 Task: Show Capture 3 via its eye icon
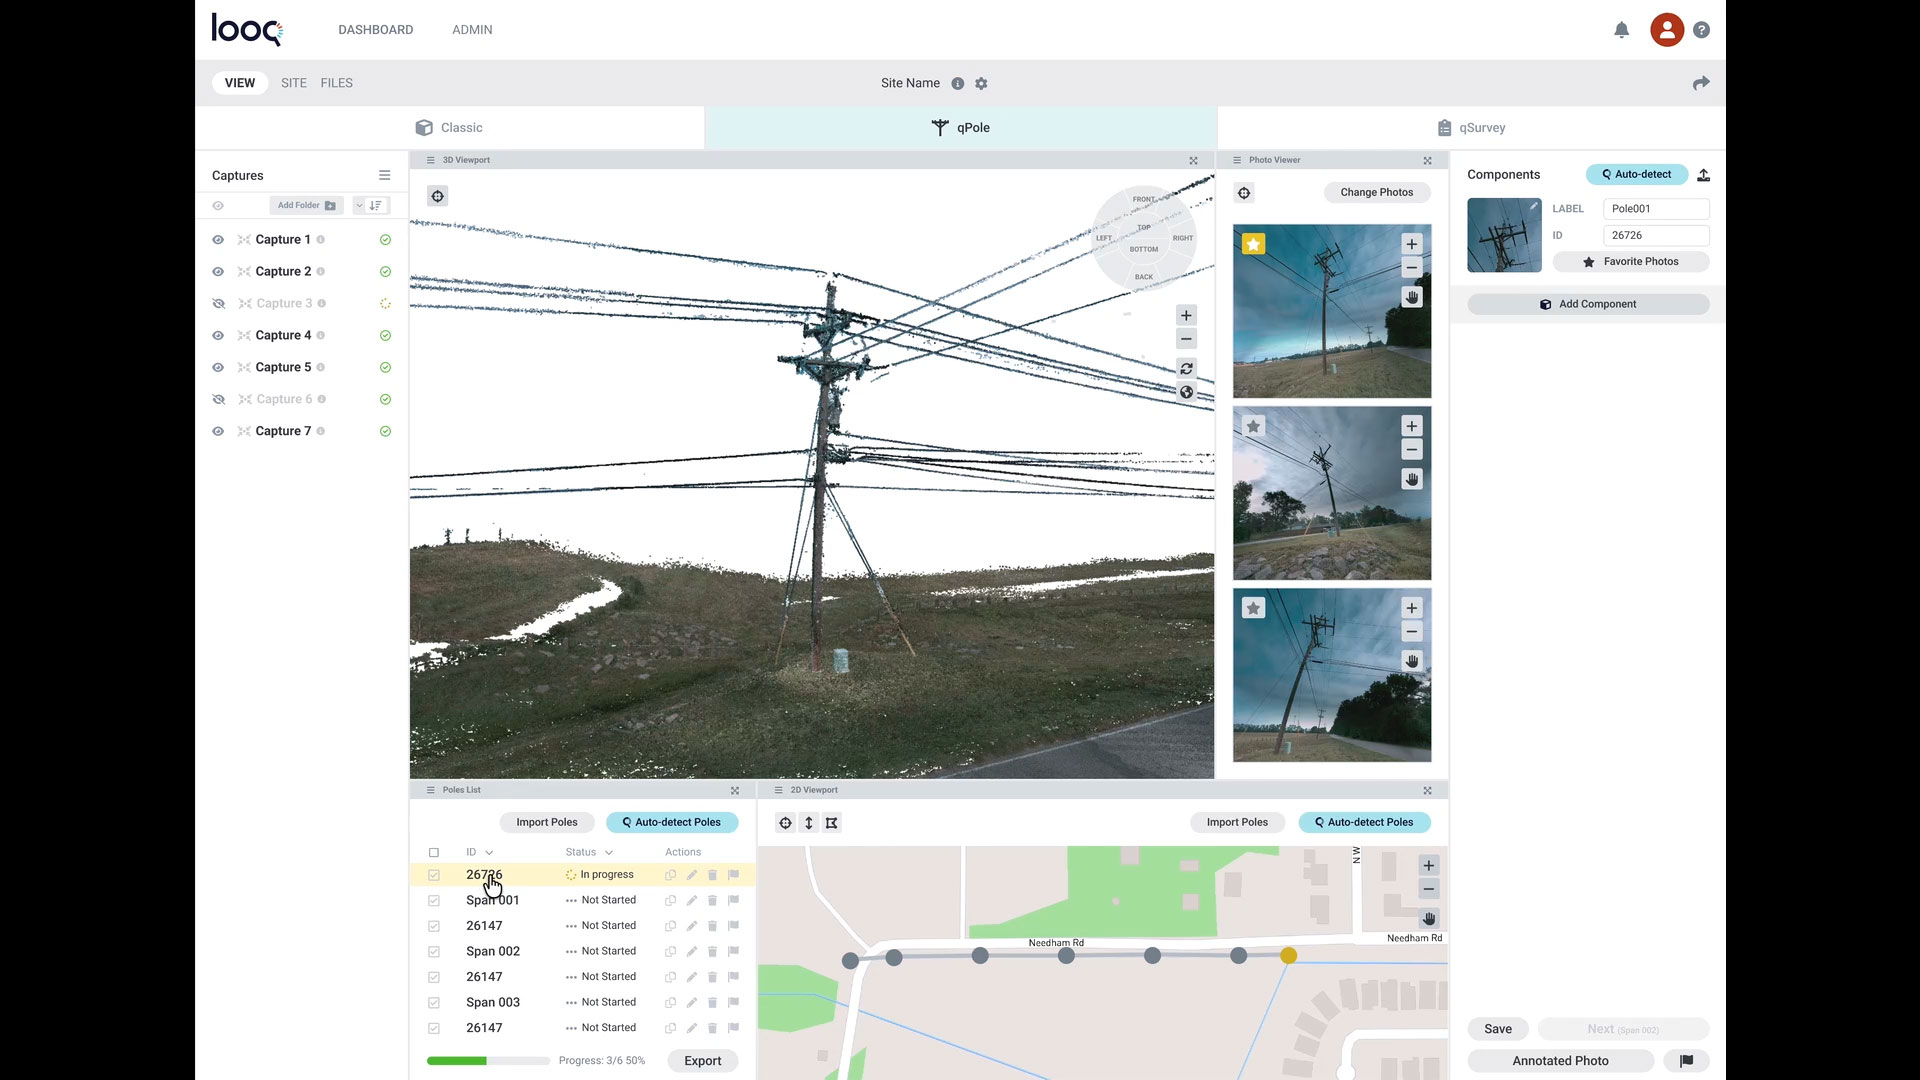point(218,304)
